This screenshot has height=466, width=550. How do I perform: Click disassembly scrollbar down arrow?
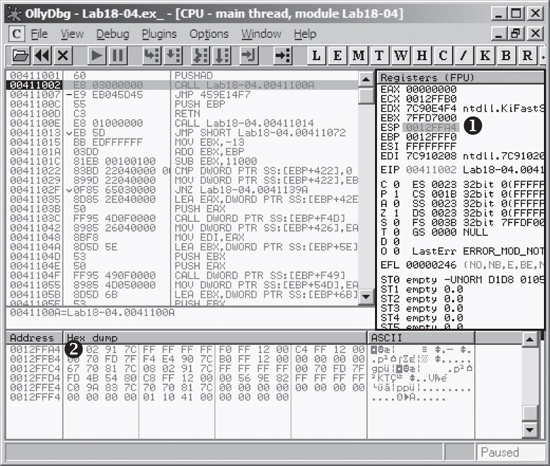[x=366, y=297]
